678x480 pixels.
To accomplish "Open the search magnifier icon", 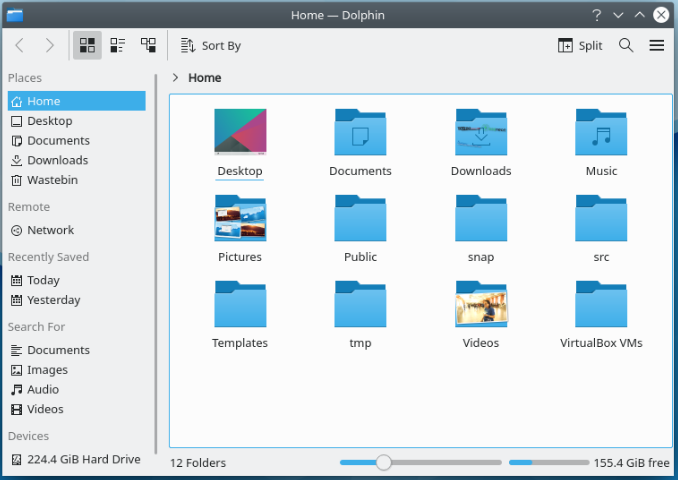I will (x=626, y=45).
